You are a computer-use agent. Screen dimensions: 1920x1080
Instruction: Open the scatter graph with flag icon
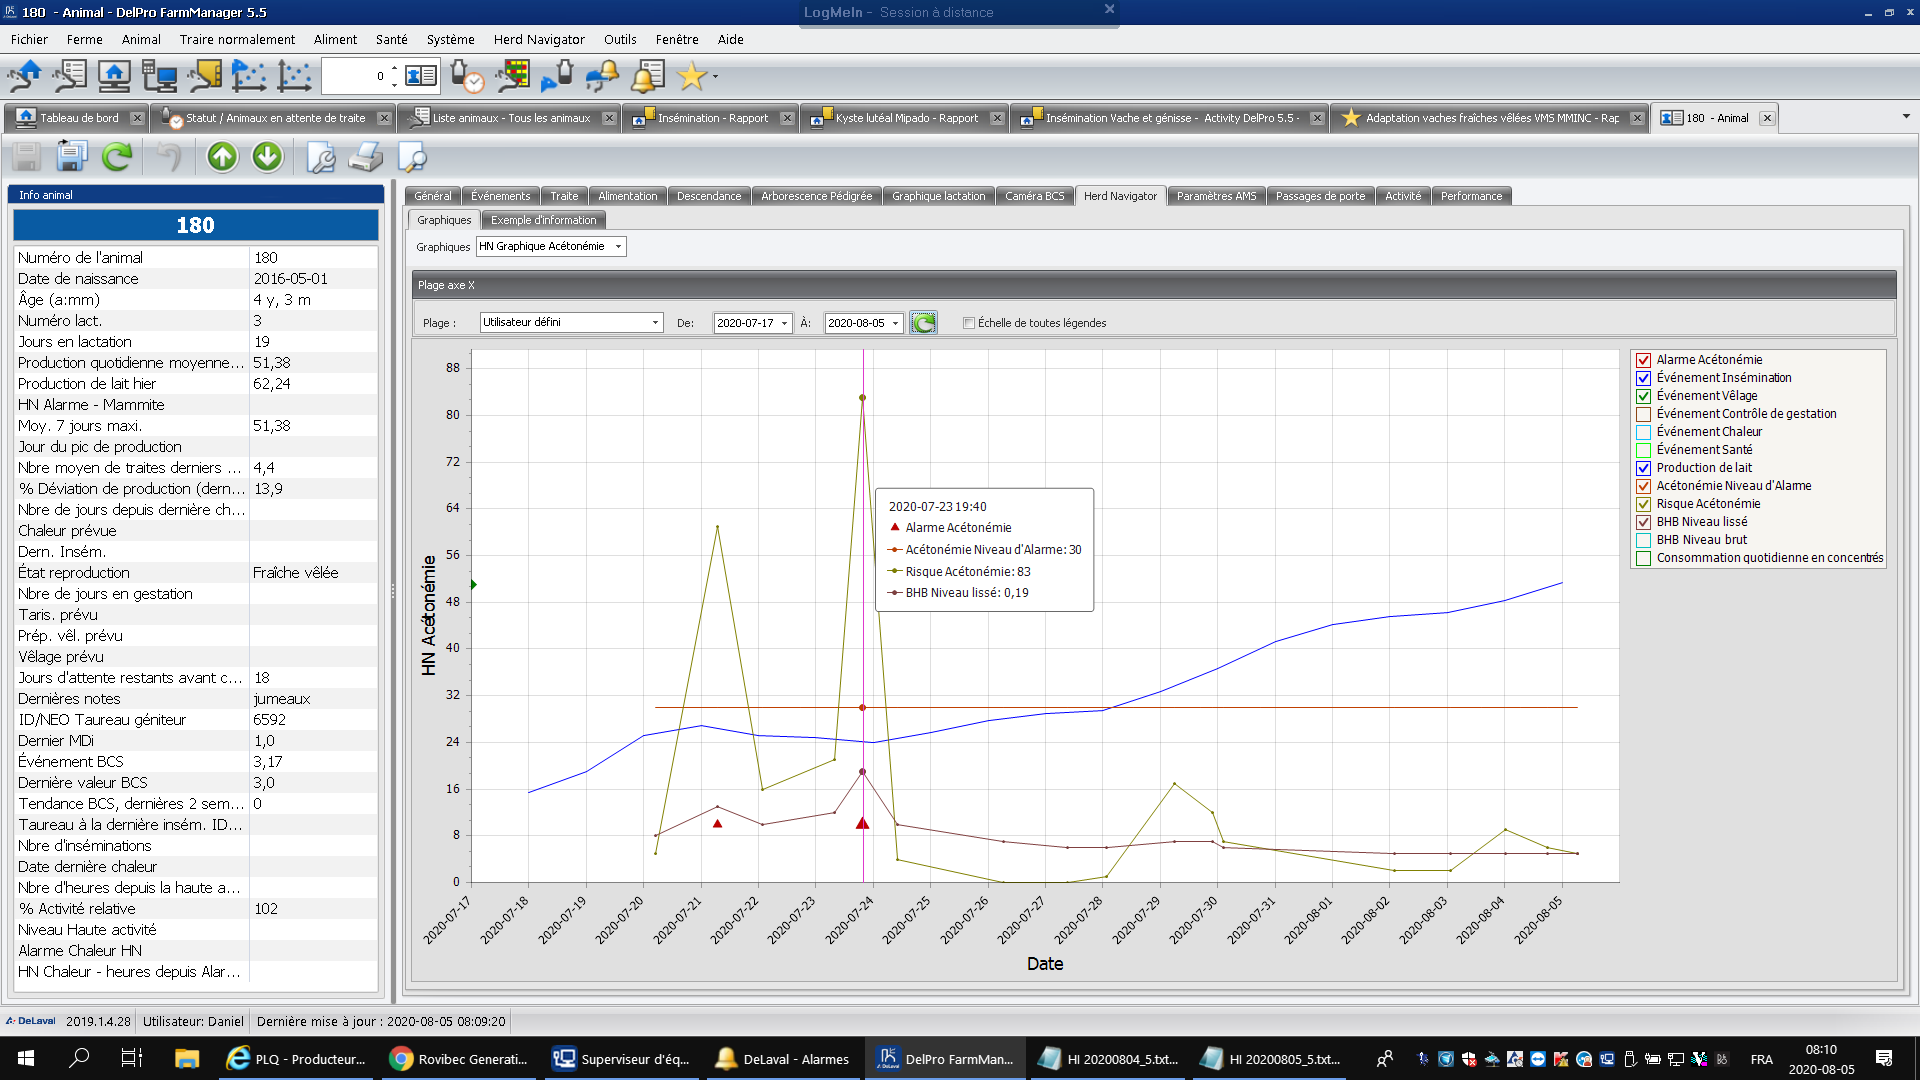249,76
